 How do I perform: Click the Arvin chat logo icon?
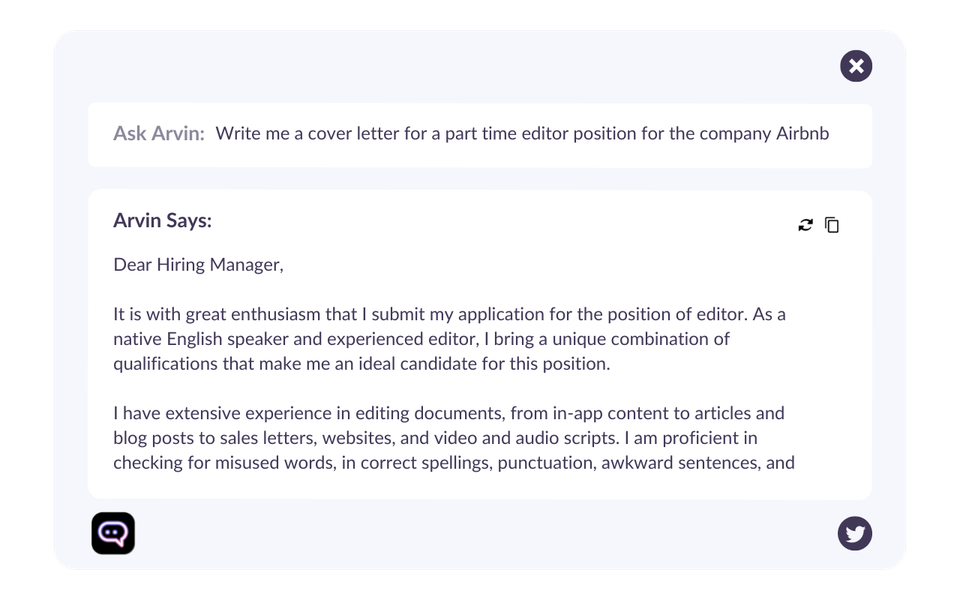click(113, 533)
